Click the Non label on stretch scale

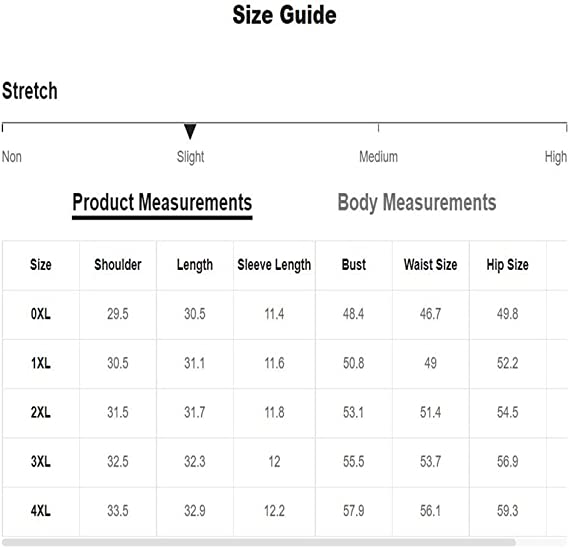pyautogui.click(x=12, y=157)
